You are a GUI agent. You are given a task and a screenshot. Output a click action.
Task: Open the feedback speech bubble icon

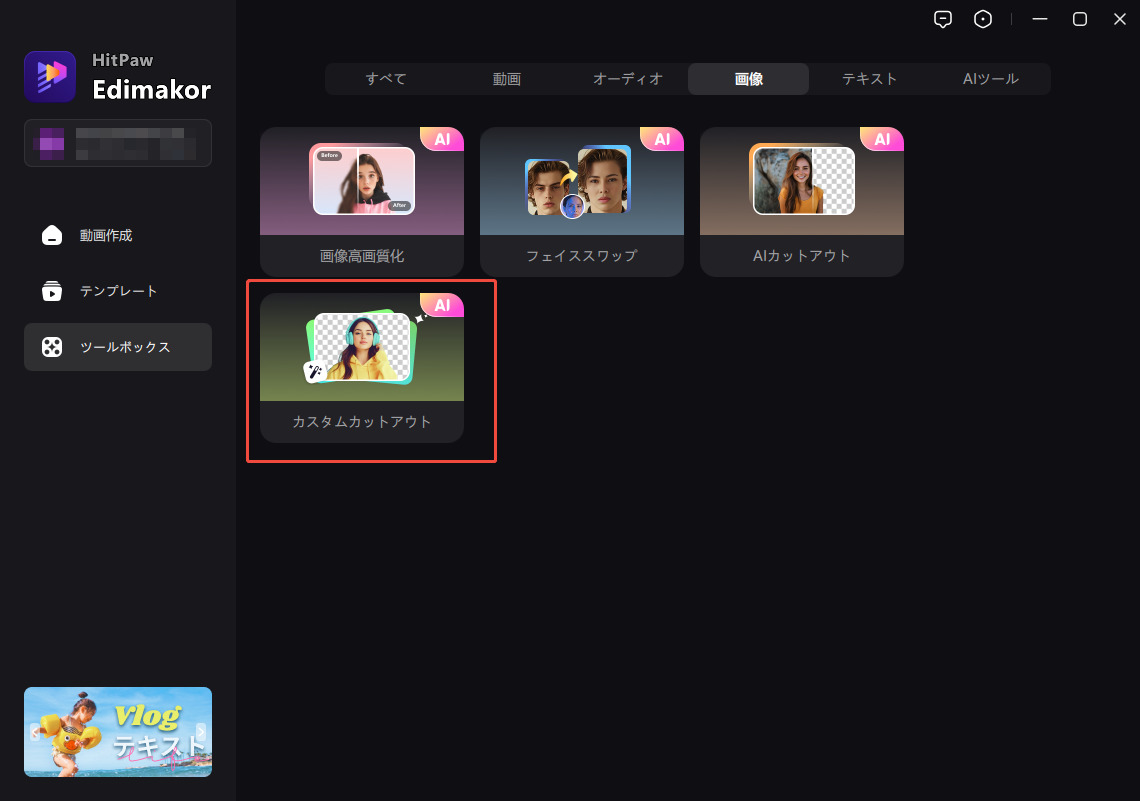click(x=942, y=19)
